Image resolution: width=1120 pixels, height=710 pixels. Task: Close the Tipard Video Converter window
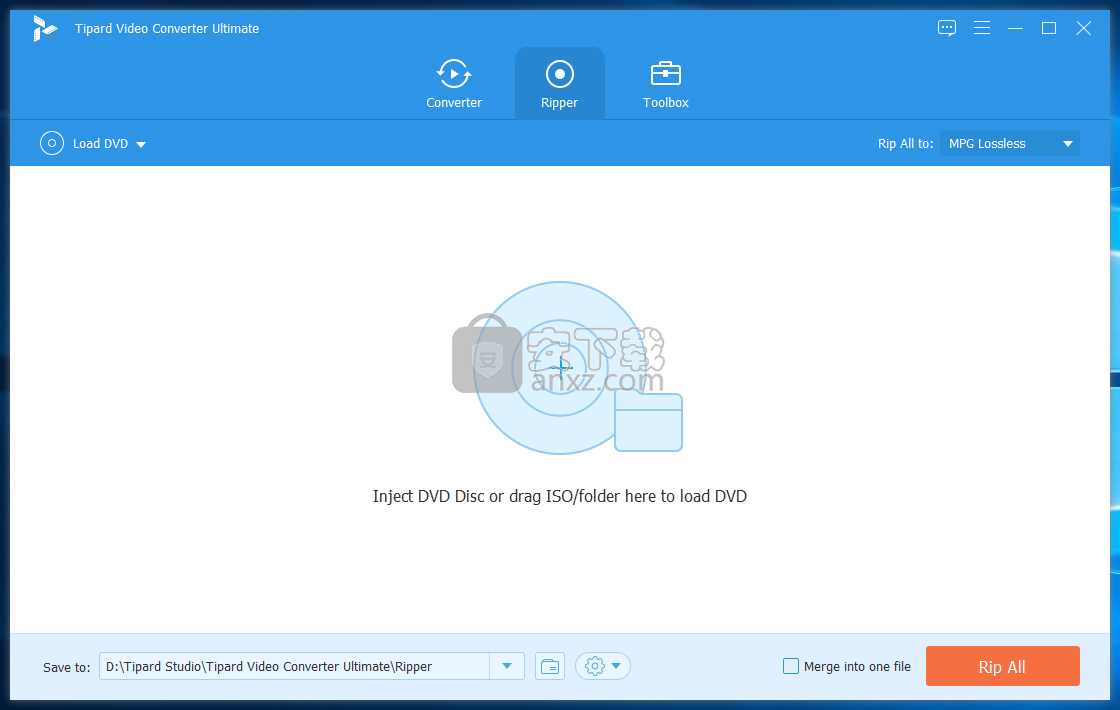[x=1083, y=28]
